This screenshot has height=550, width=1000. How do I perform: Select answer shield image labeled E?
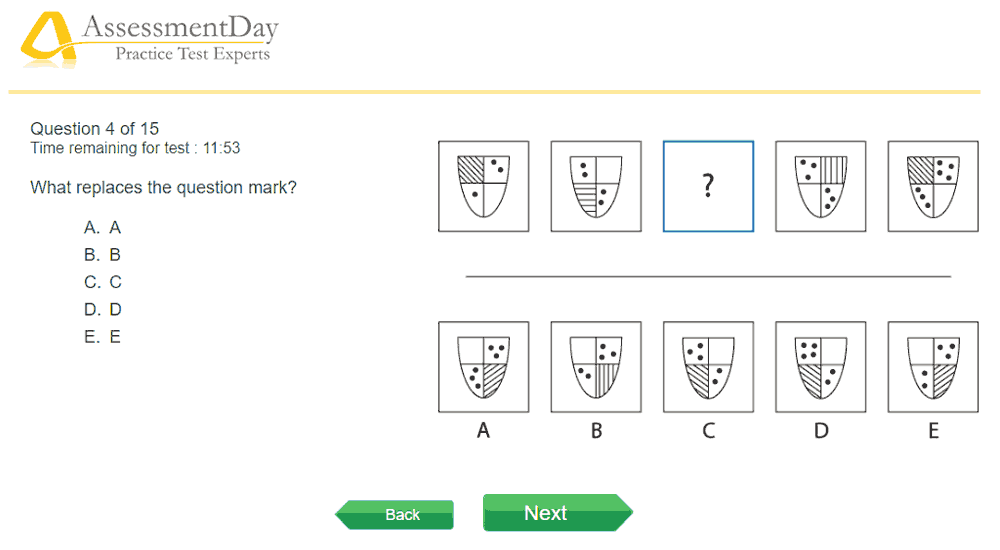coord(933,367)
